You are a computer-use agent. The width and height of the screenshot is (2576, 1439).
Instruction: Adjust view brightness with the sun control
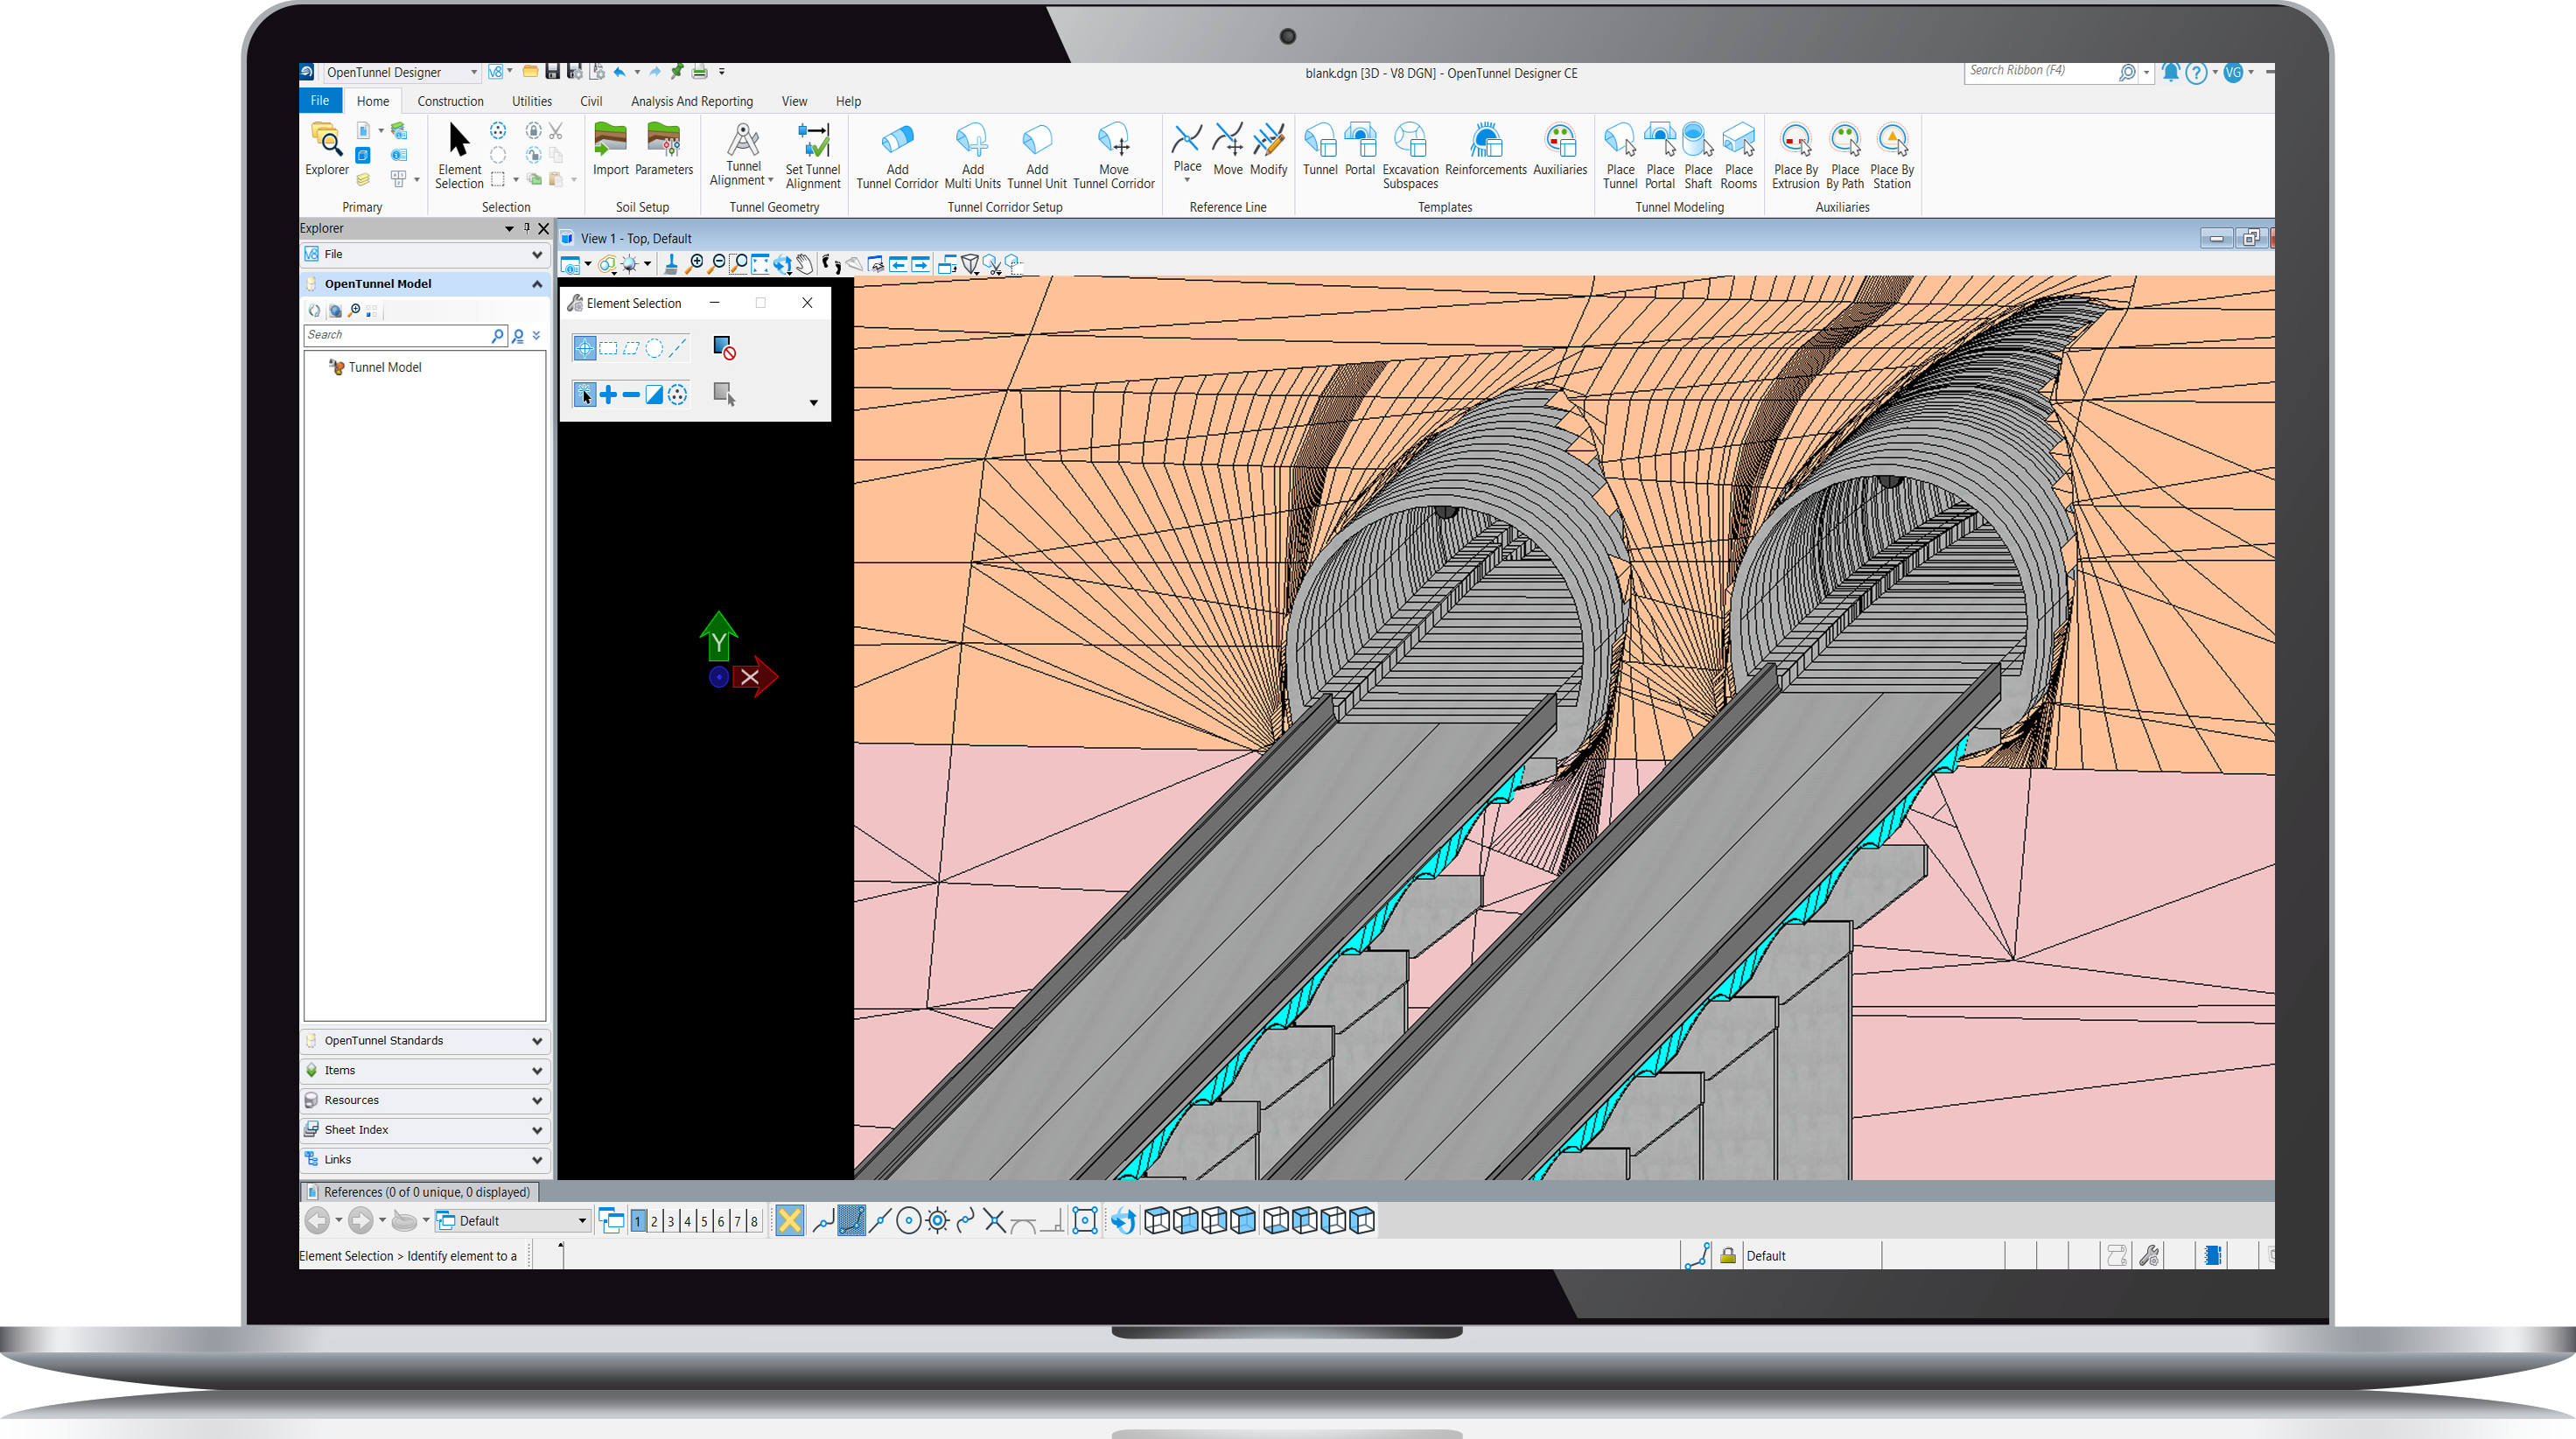click(630, 264)
